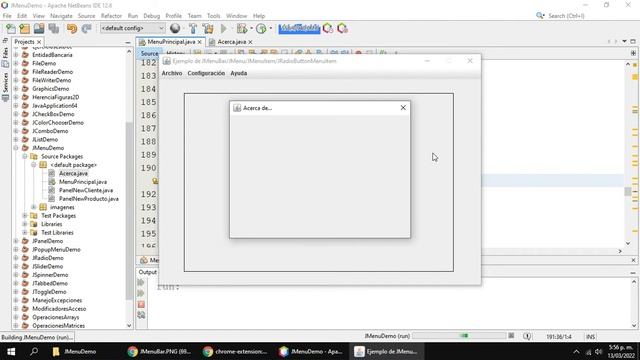Click the red Stop icon in Output

click(141, 304)
